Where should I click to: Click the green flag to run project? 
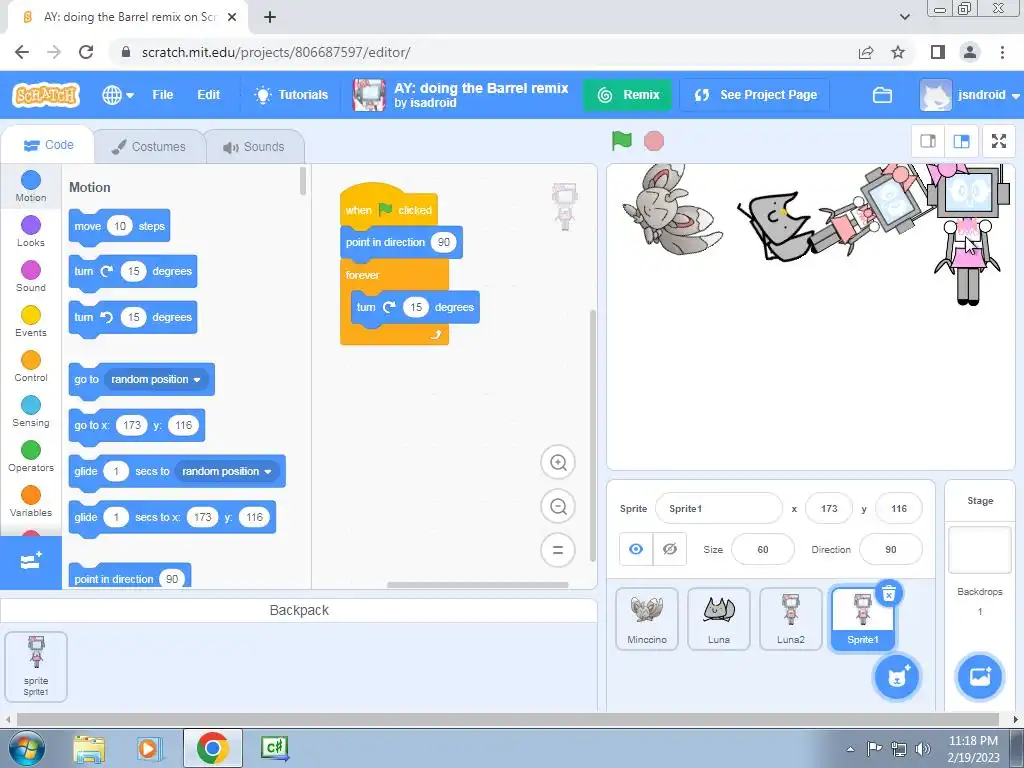622,140
